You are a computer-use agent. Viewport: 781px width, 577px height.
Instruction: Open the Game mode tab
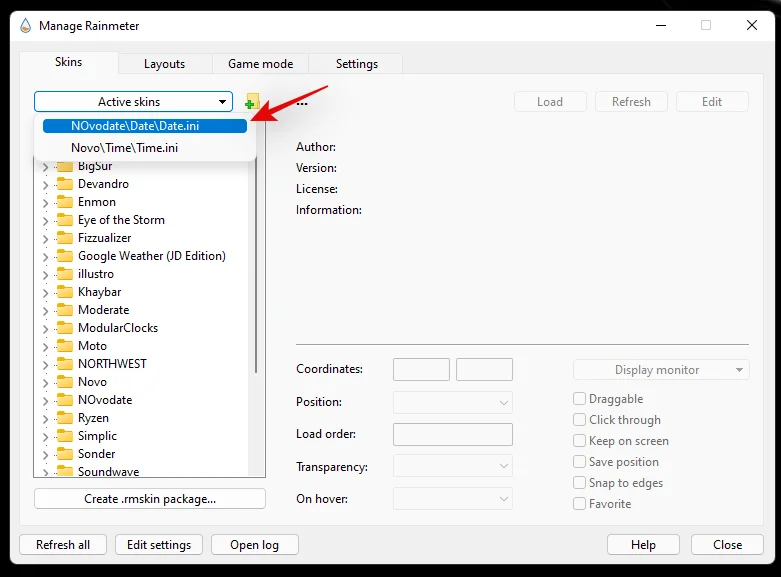[x=260, y=64]
